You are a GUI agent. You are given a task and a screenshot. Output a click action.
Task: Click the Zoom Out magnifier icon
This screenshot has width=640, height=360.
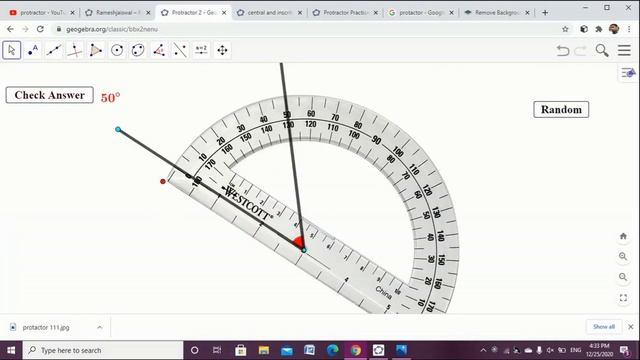(623, 277)
